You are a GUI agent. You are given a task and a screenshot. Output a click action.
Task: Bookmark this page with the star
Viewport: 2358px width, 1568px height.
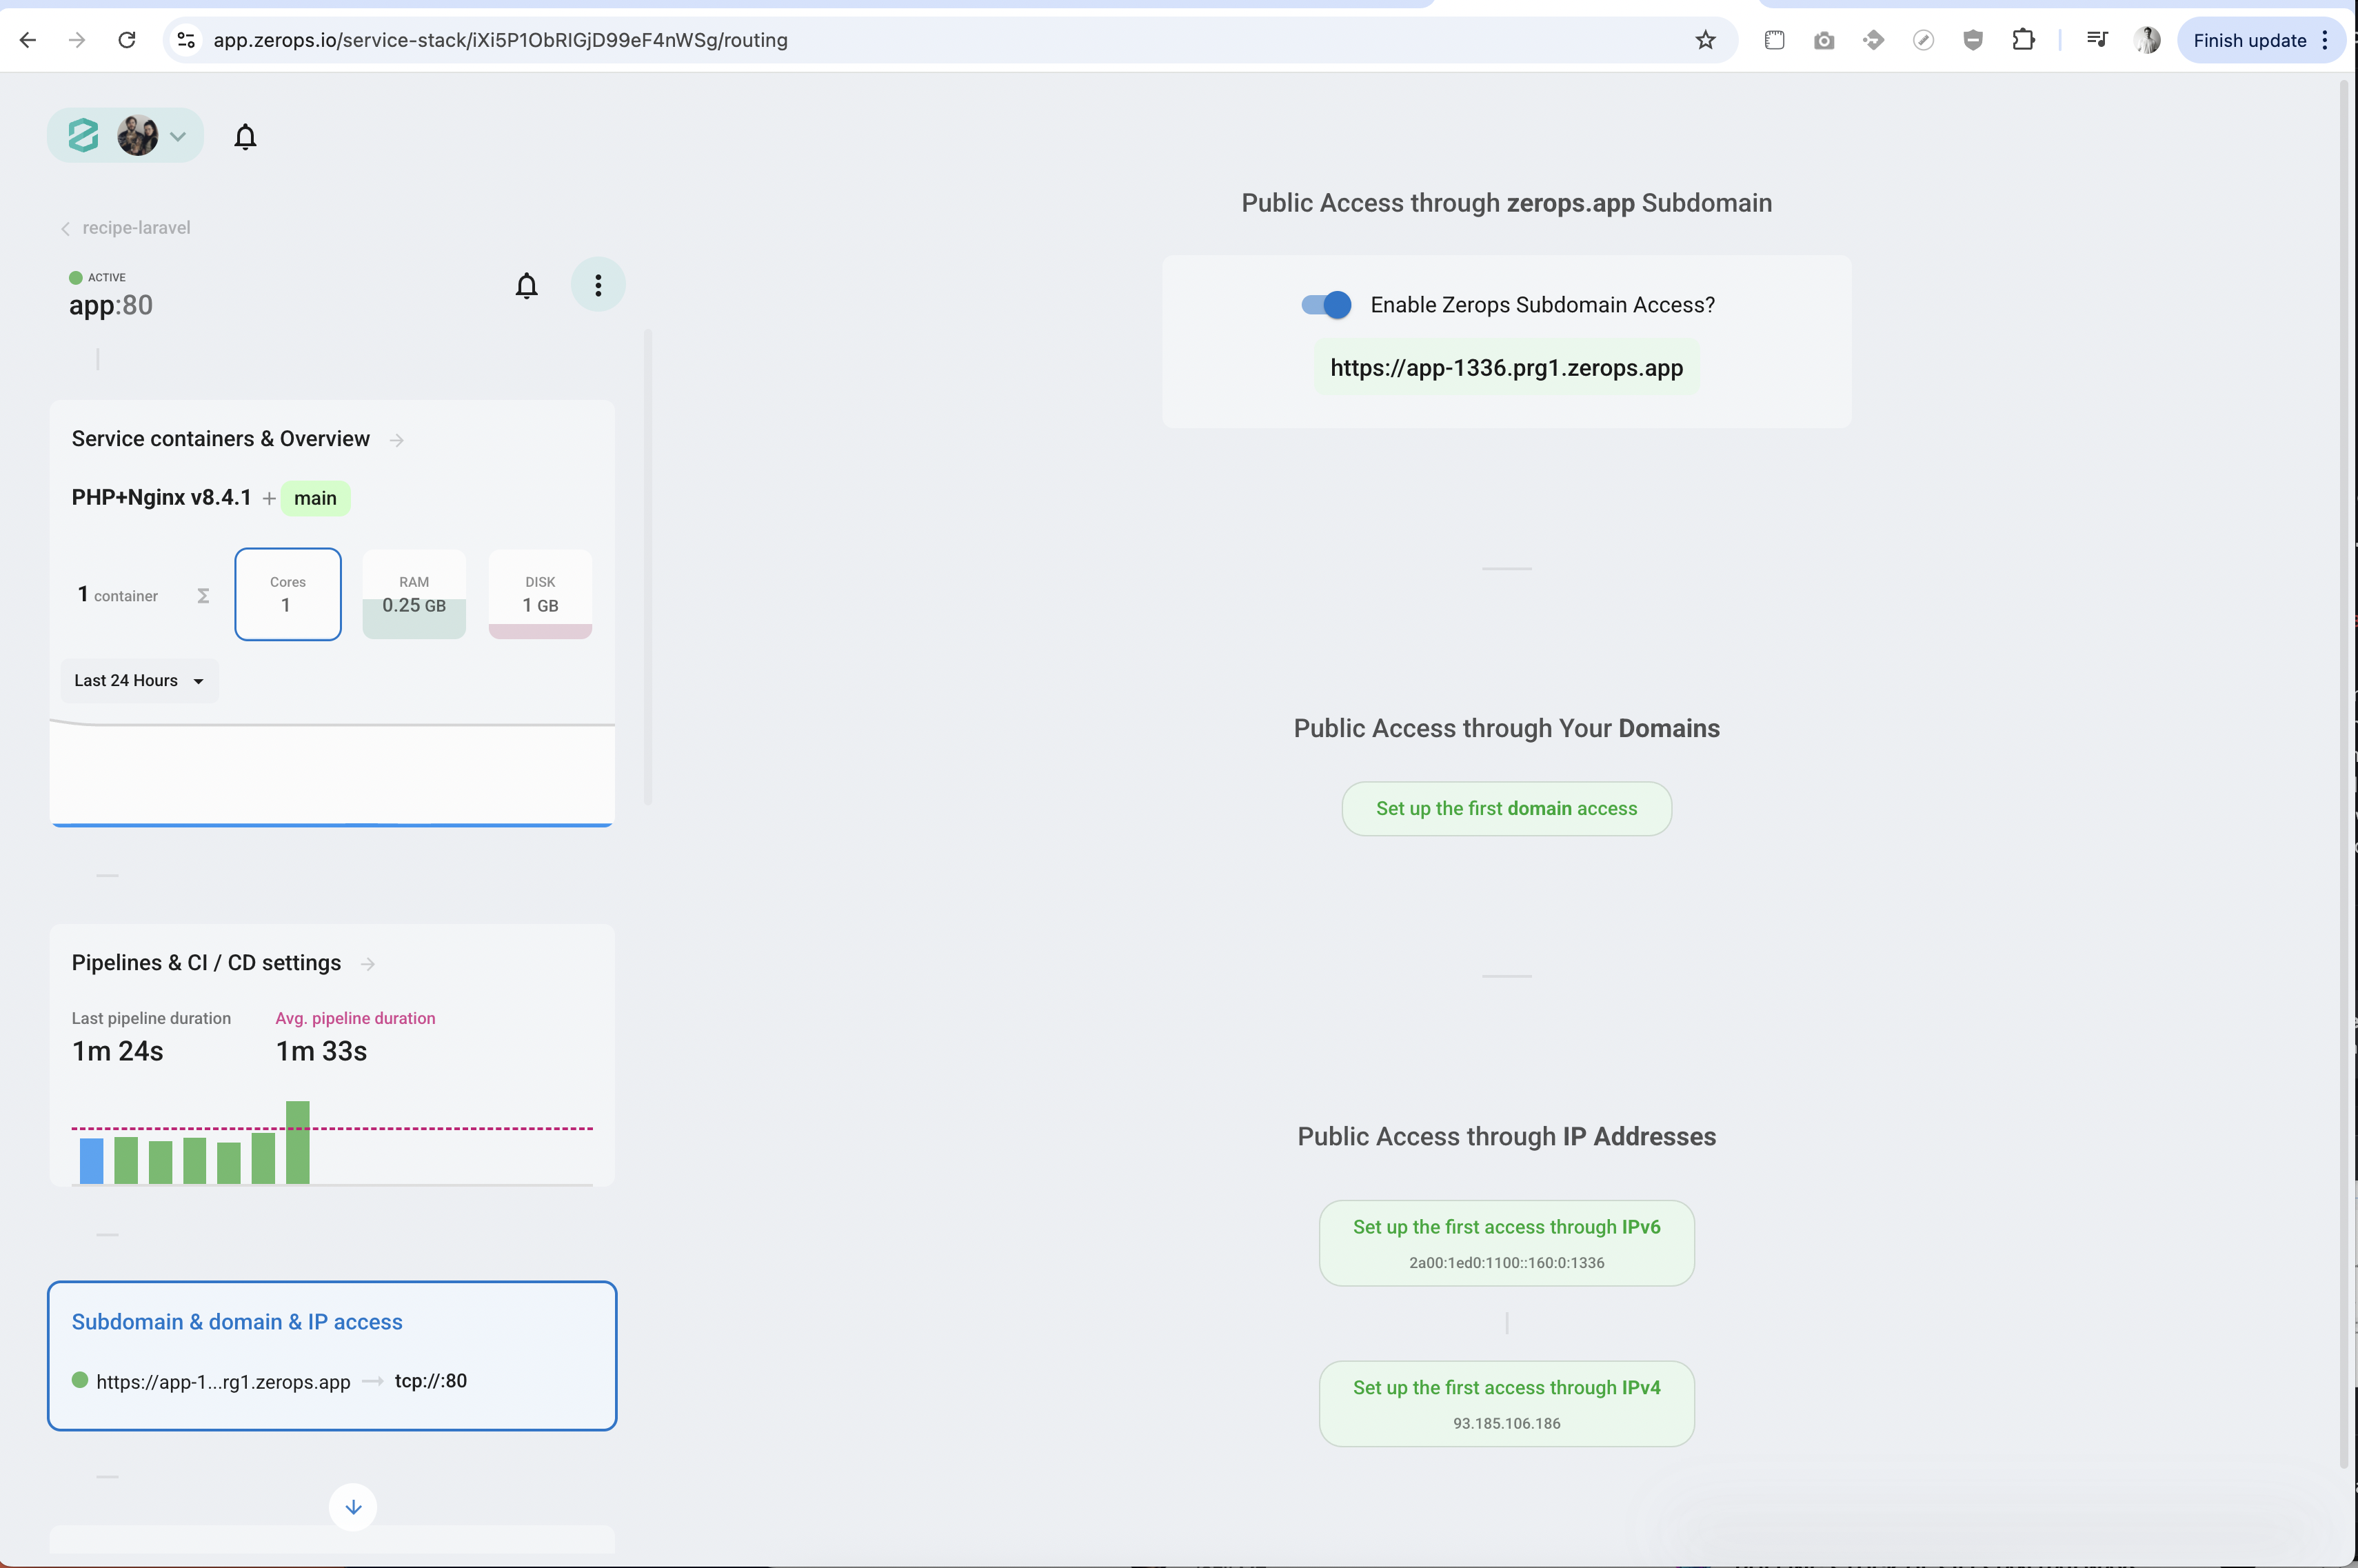pos(1705,40)
